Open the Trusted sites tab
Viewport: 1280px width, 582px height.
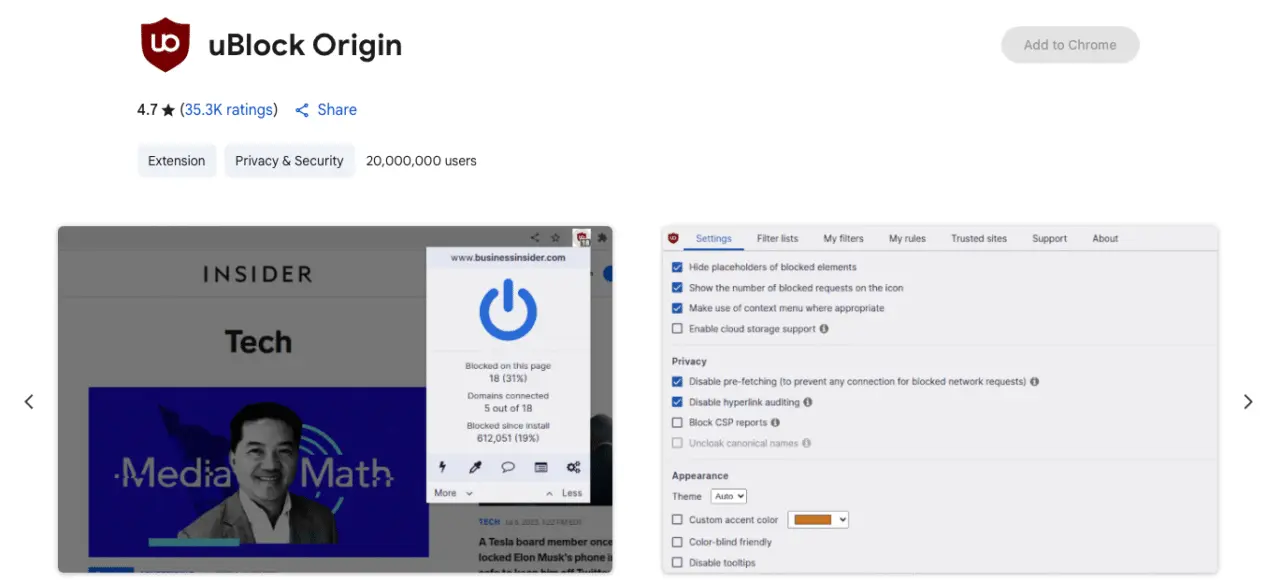pos(979,239)
